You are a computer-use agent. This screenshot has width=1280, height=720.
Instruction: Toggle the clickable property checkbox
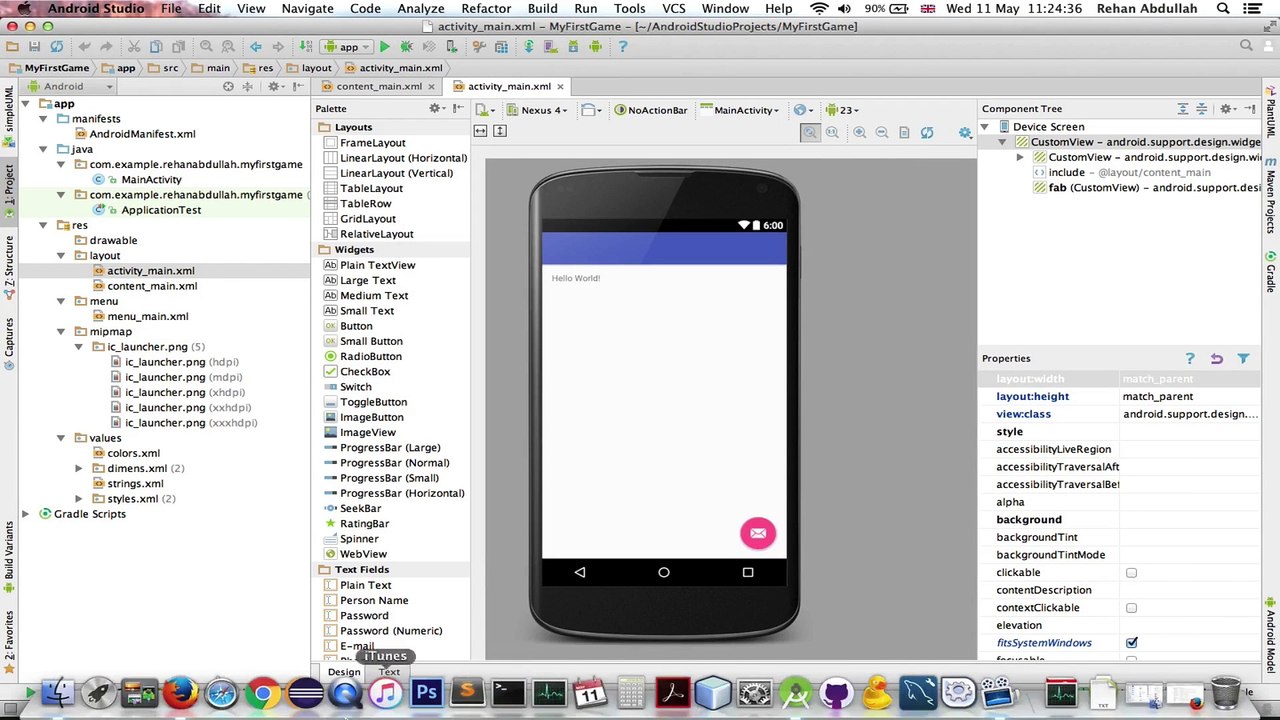1131,573
